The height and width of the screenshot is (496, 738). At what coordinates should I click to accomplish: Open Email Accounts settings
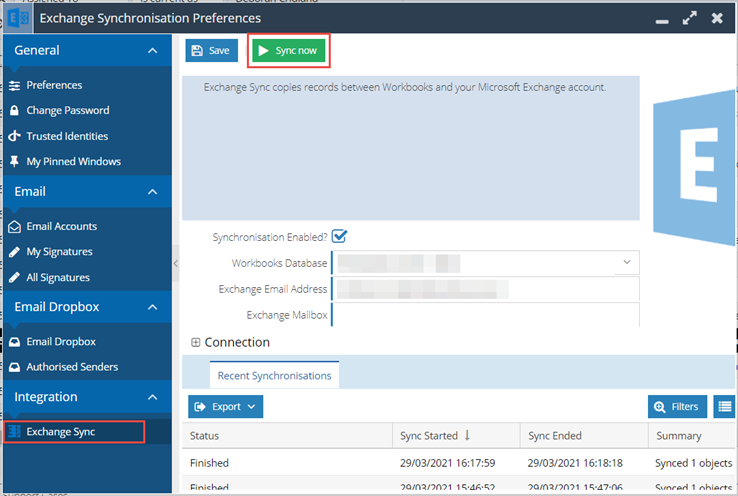point(62,226)
